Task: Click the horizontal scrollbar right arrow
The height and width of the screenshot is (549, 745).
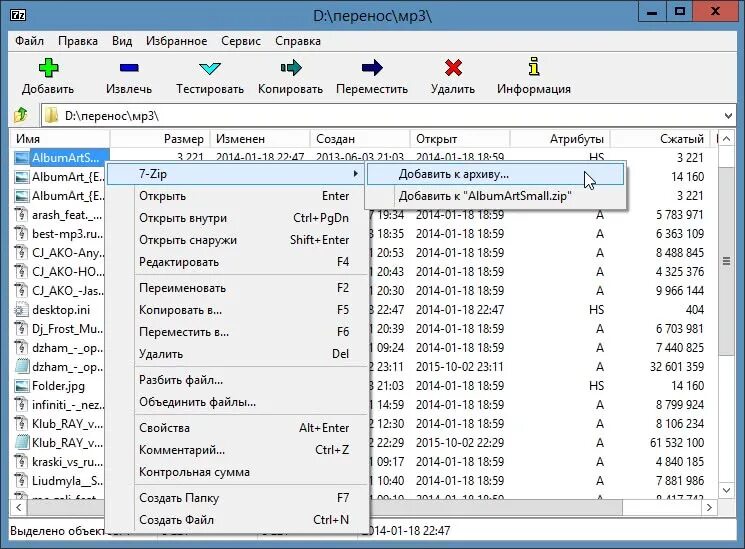Action: 709,508
